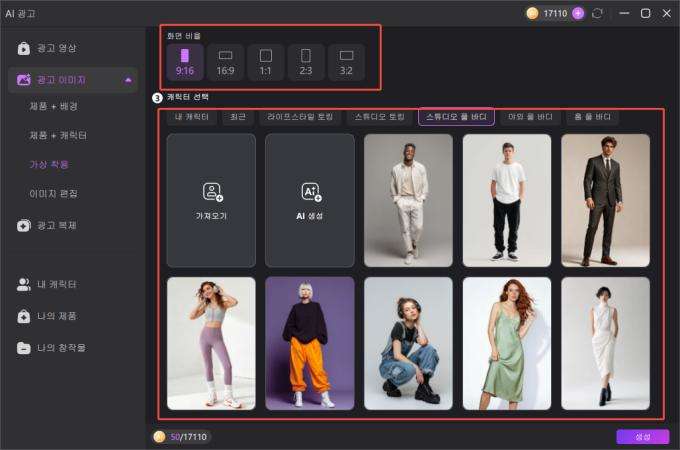
Task: Click the 광고 영상 bag icon
Action: click(23, 48)
